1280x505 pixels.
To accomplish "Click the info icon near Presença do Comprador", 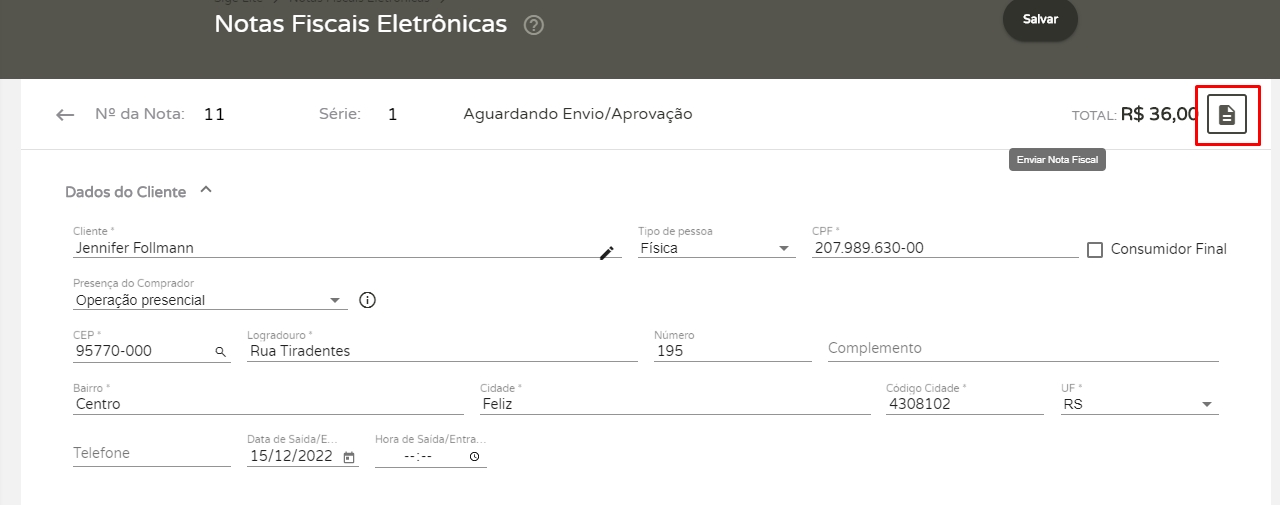I will click(367, 300).
